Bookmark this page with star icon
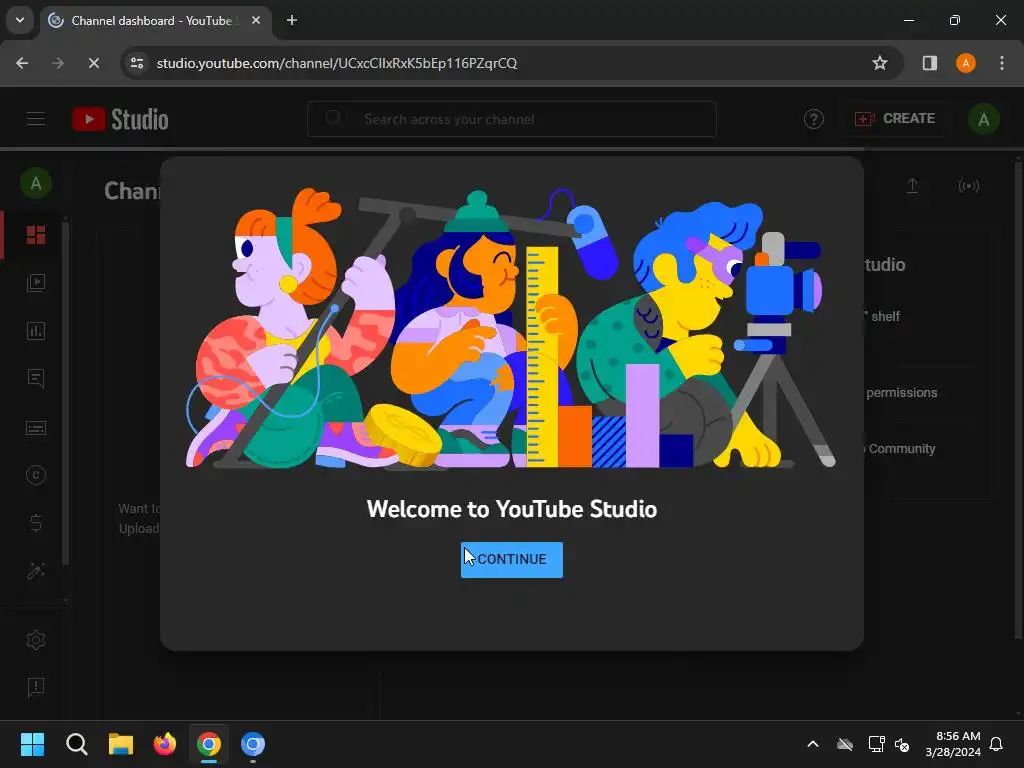Image resolution: width=1024 pixels, height=768 pixels. coord(880,63)
